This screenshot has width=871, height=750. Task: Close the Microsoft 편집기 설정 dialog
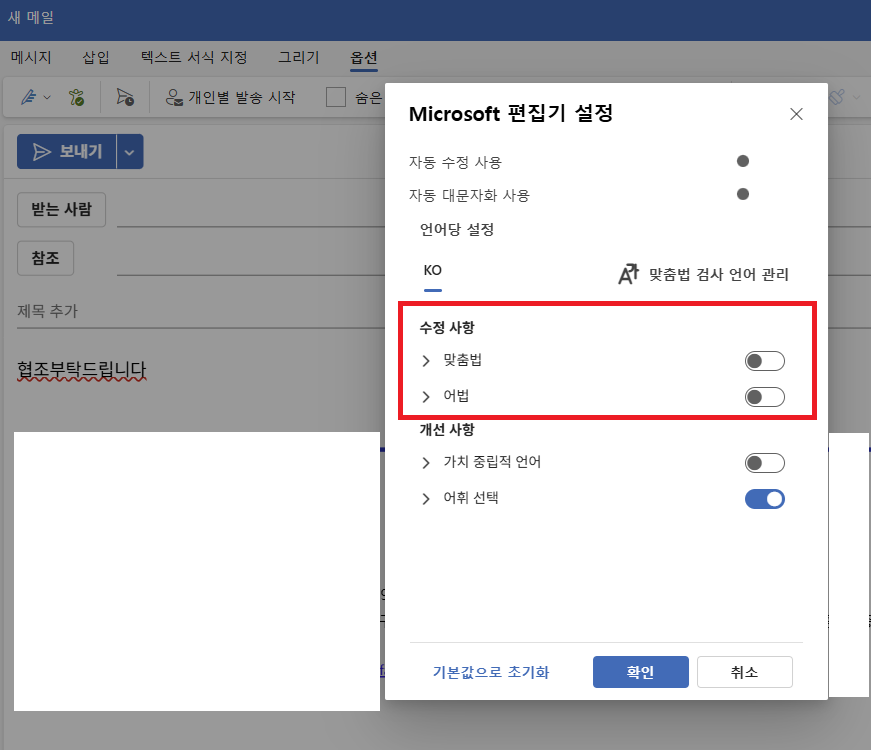point(796,114)
